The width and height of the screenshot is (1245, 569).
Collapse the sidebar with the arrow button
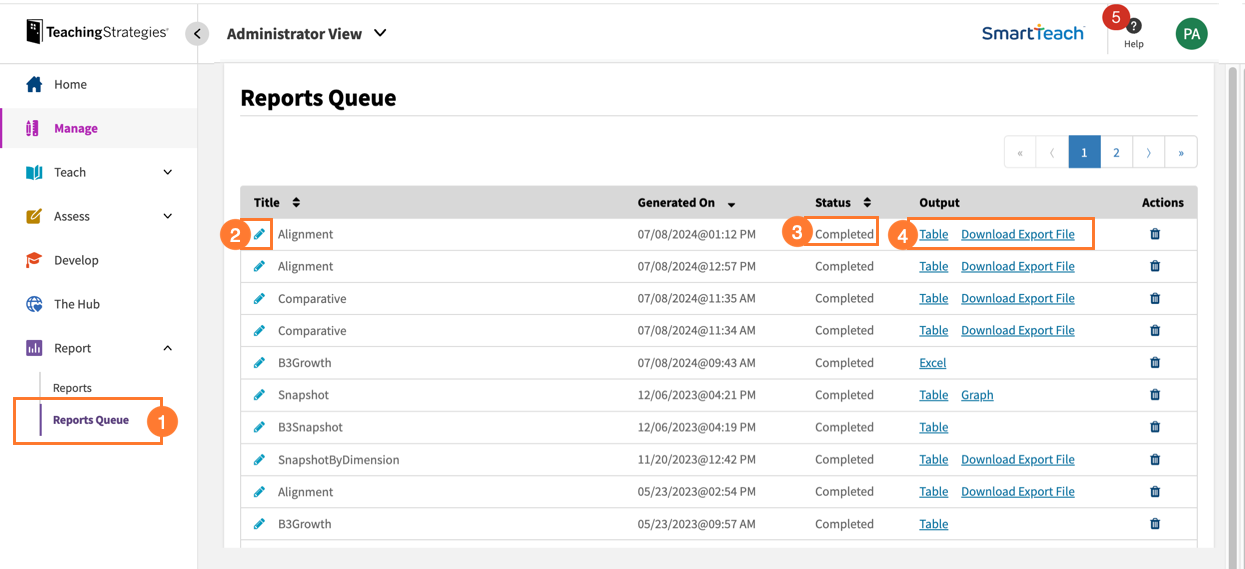[197, 34]
